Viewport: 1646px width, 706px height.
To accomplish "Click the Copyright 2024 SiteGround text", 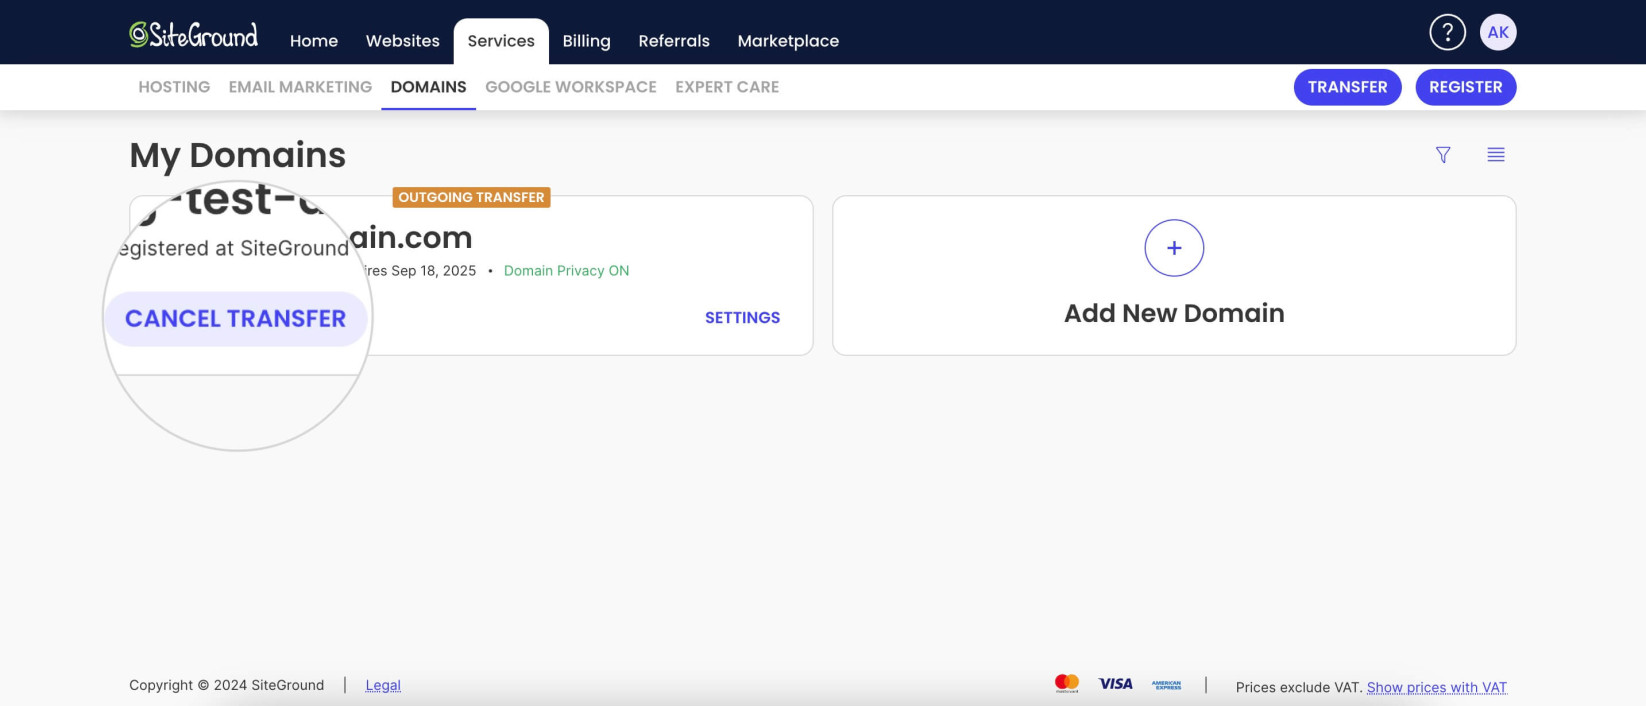I will (x=227, y=685).
